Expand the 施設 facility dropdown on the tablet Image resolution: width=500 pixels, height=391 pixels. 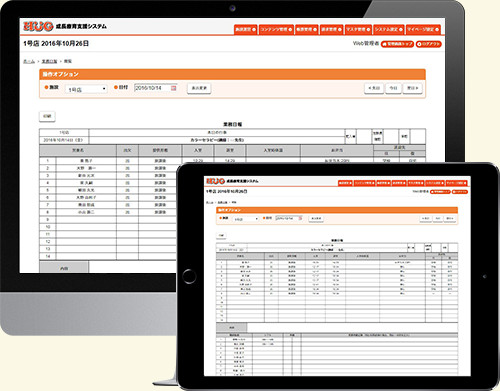pyautogui.click(x=246, y=219)
